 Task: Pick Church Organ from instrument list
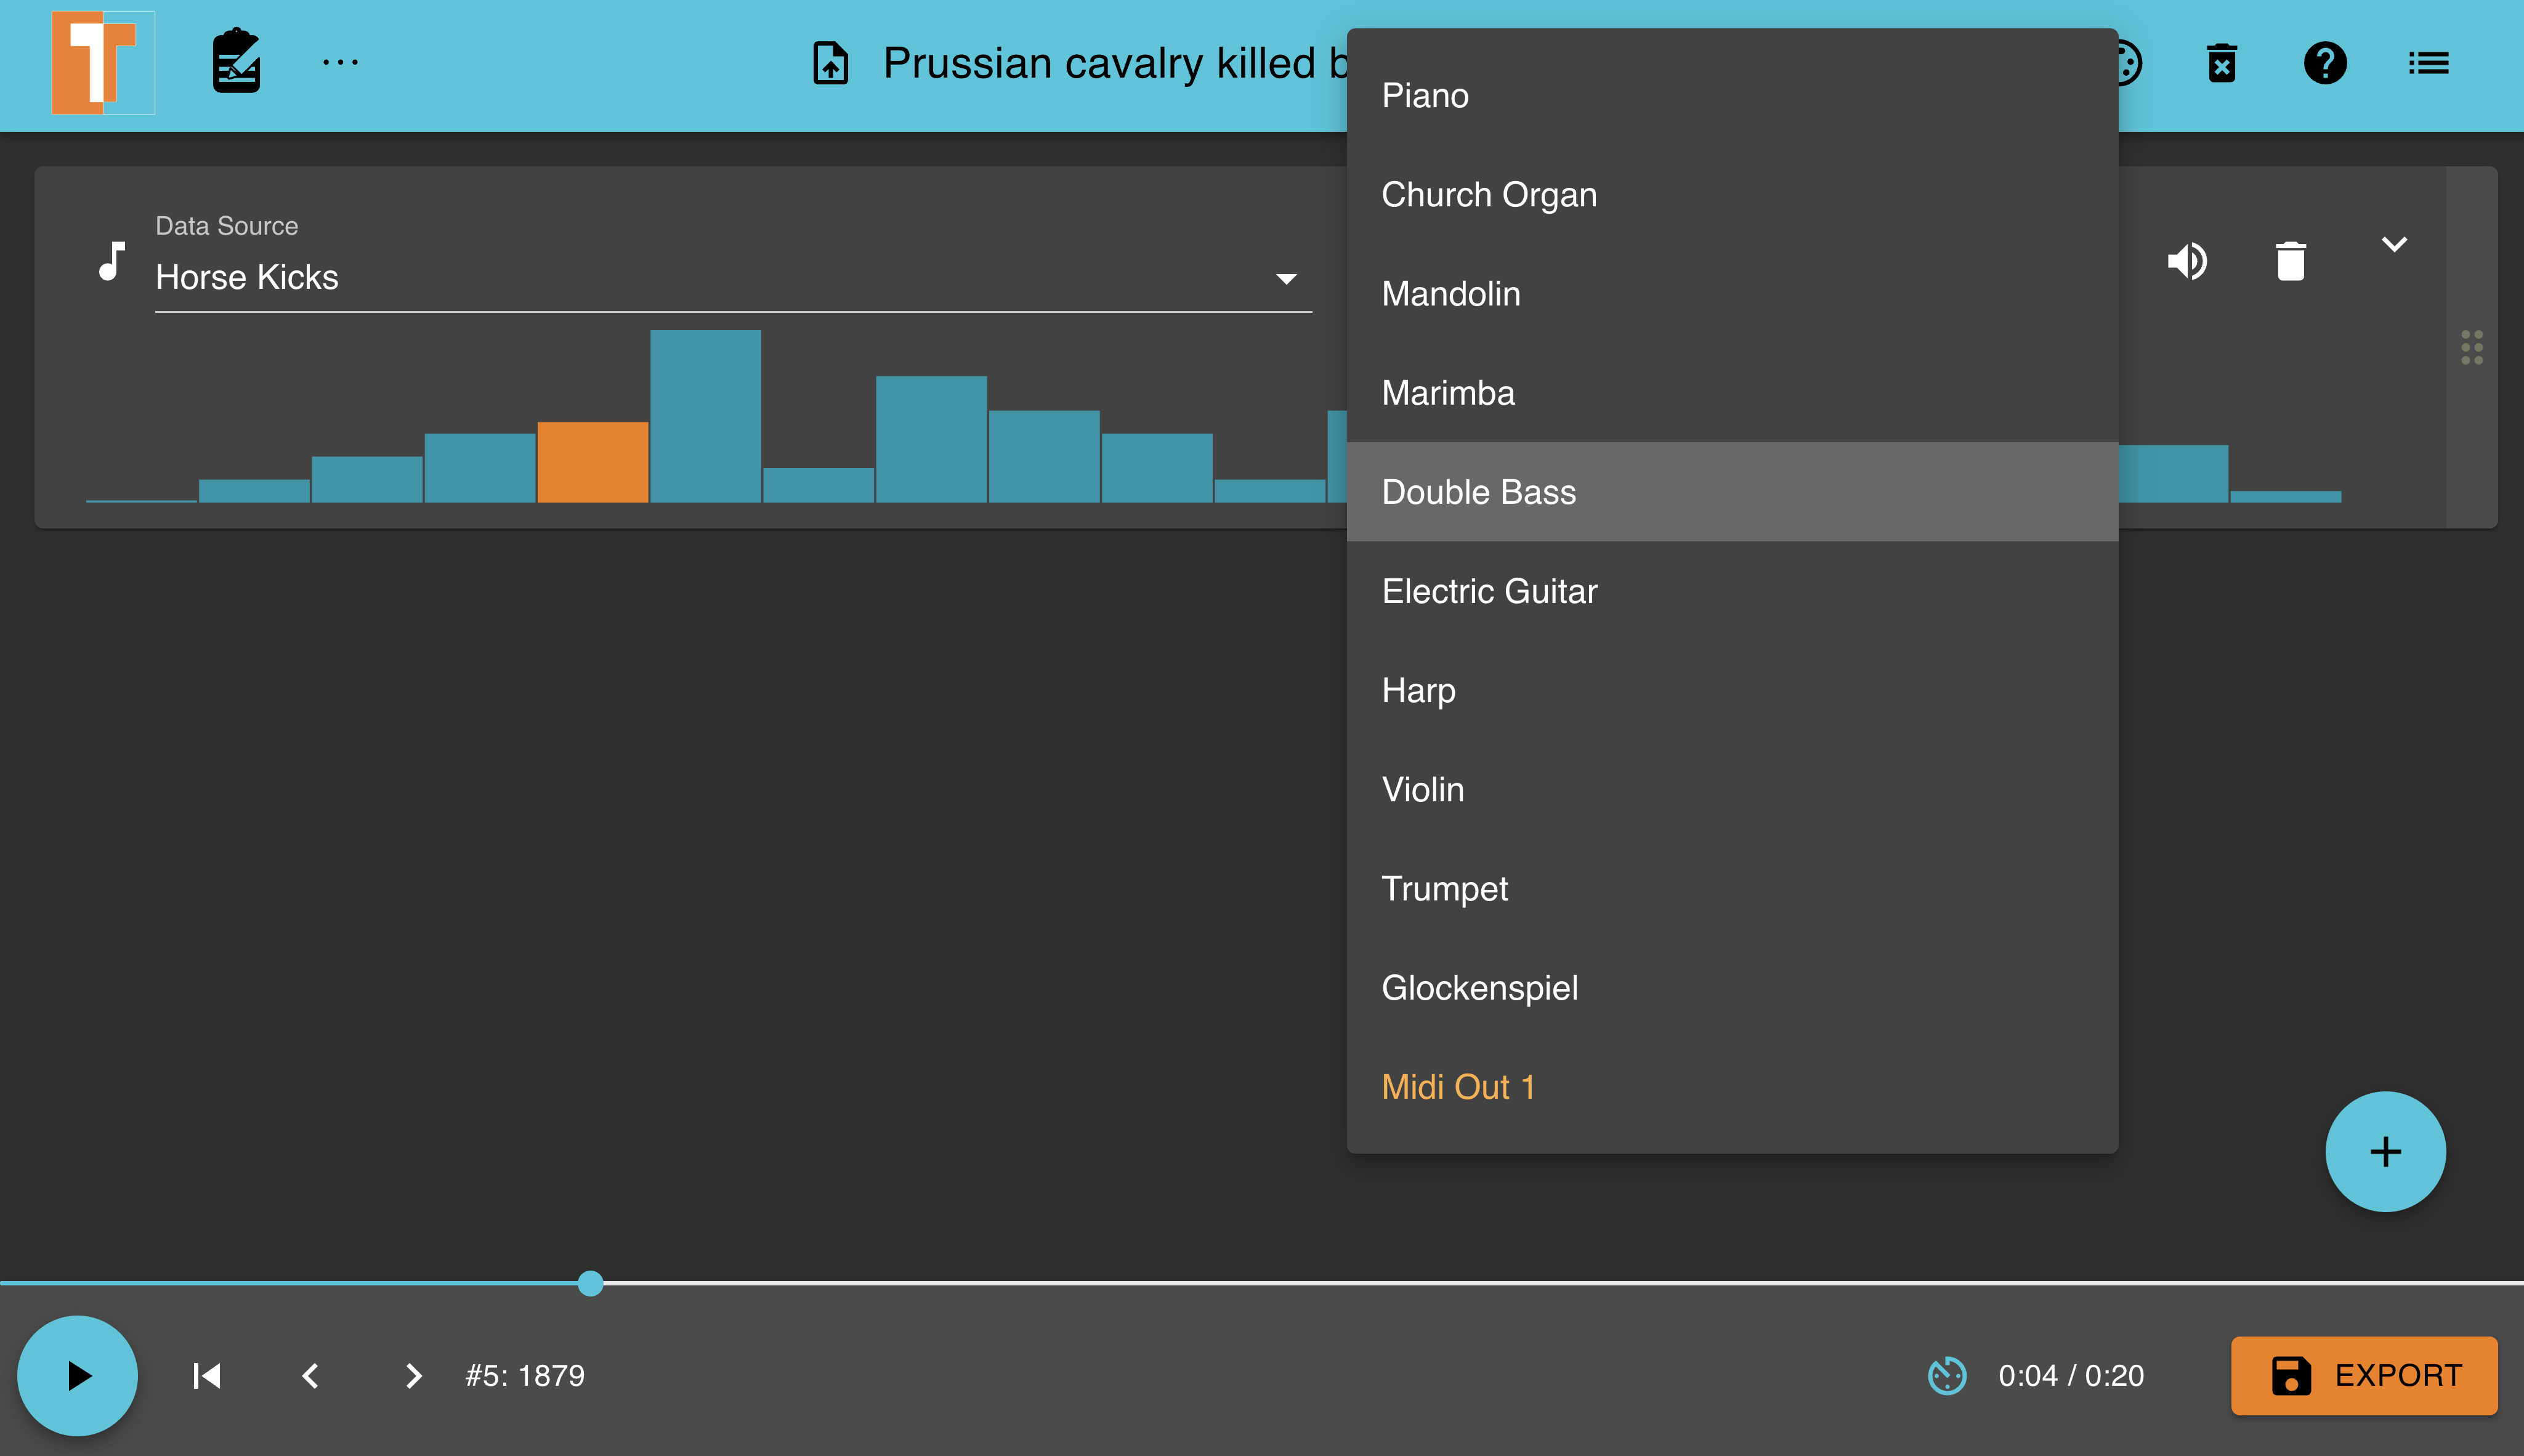(x=1488, y=195)
